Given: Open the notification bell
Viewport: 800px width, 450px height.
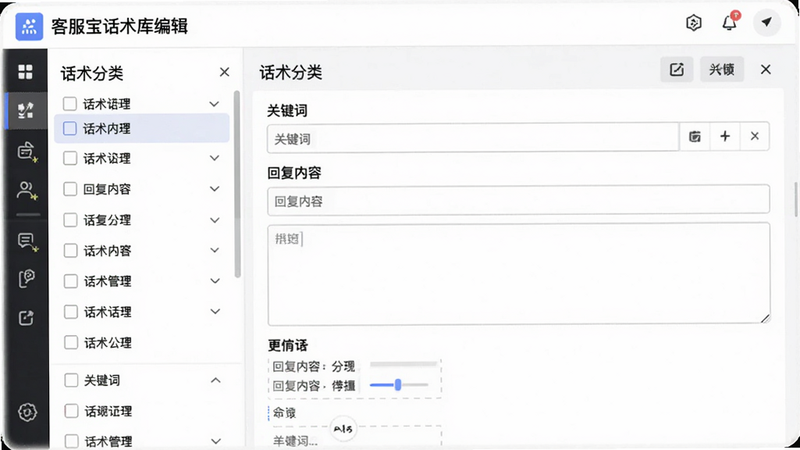Looking at the screenshot, I should tap(729, 22).
